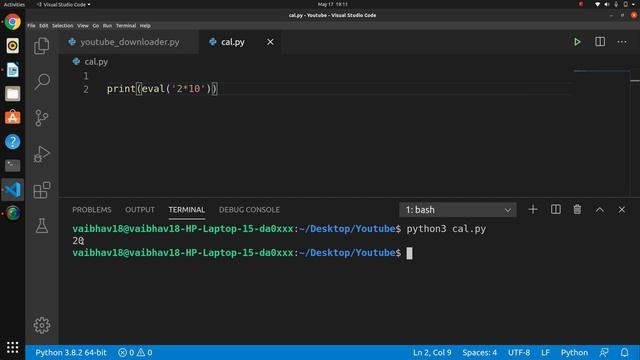Close the terminal panel

click(x=622, y=209)
